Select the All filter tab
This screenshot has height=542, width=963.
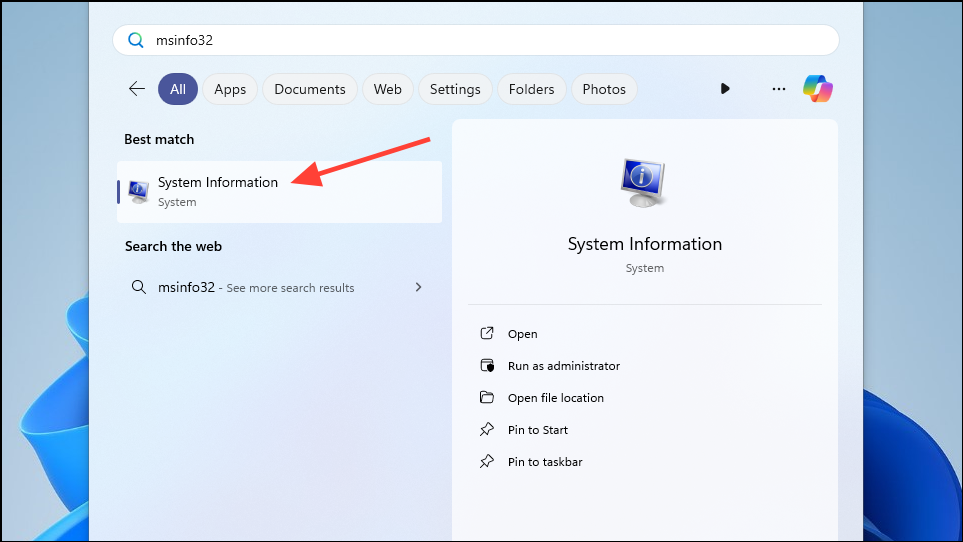(178, 89)
